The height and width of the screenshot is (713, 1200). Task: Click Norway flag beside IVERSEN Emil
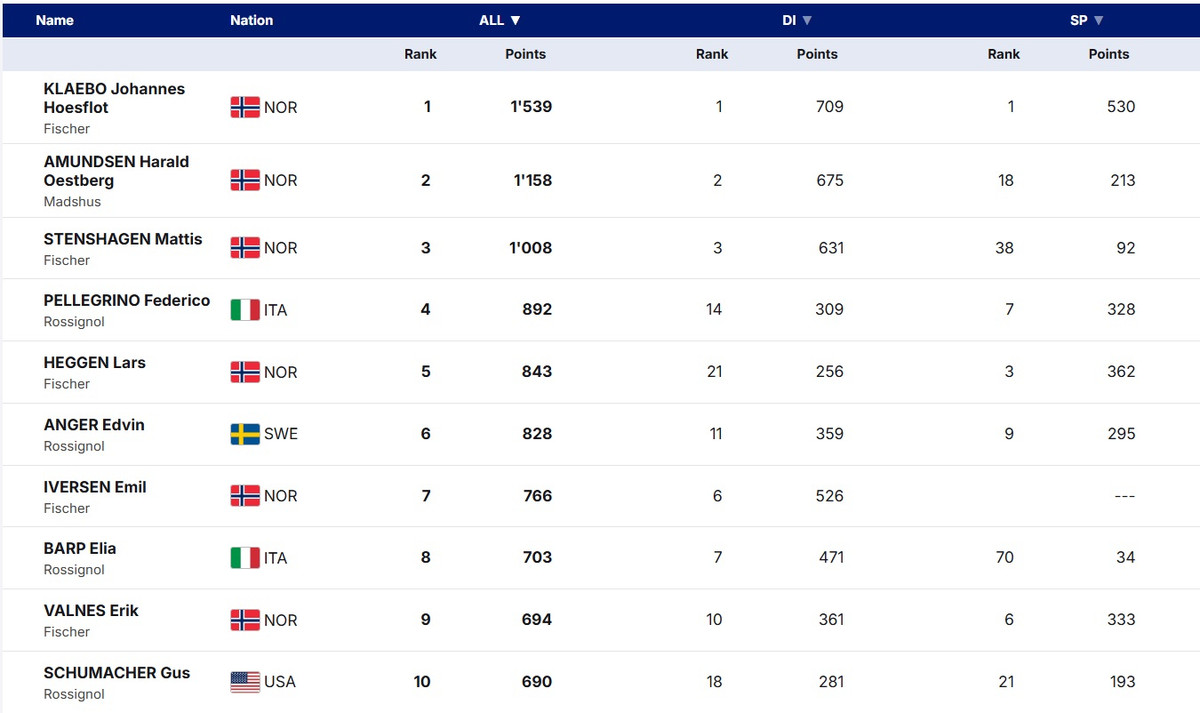[245, 496]
